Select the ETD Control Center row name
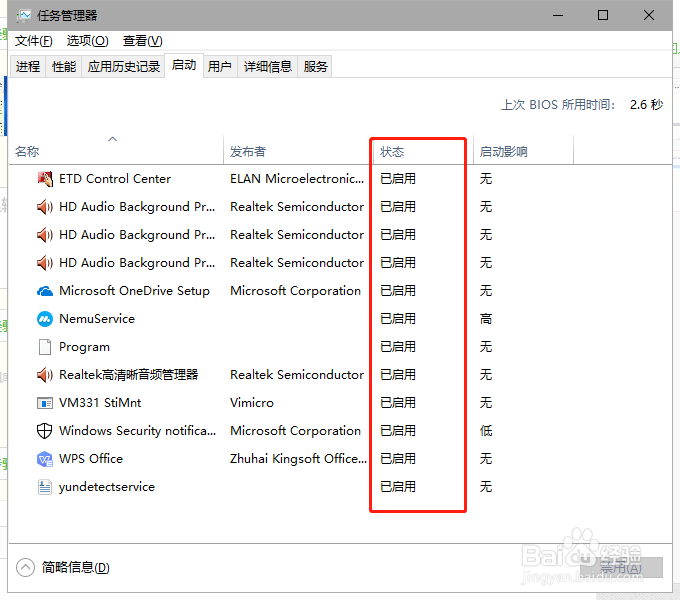Viewport: 680px width, 600px height. [115, 179]
